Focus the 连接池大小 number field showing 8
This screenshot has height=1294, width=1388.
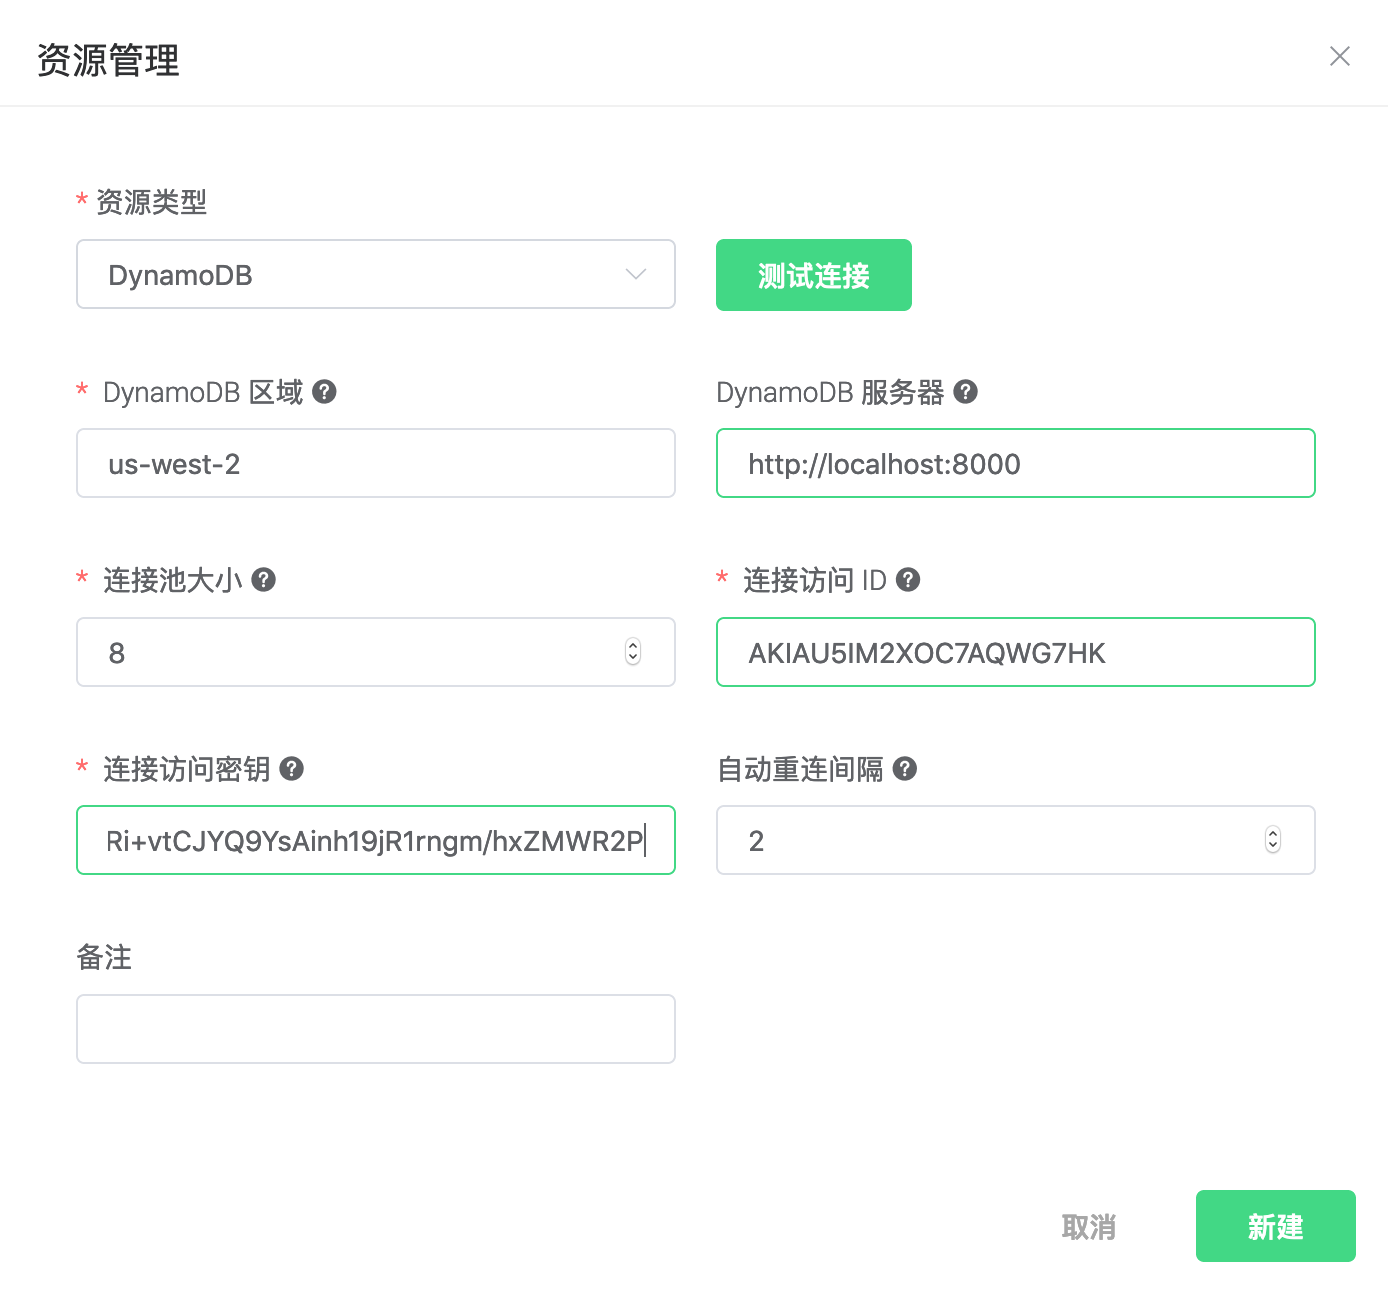click(350, 653)
